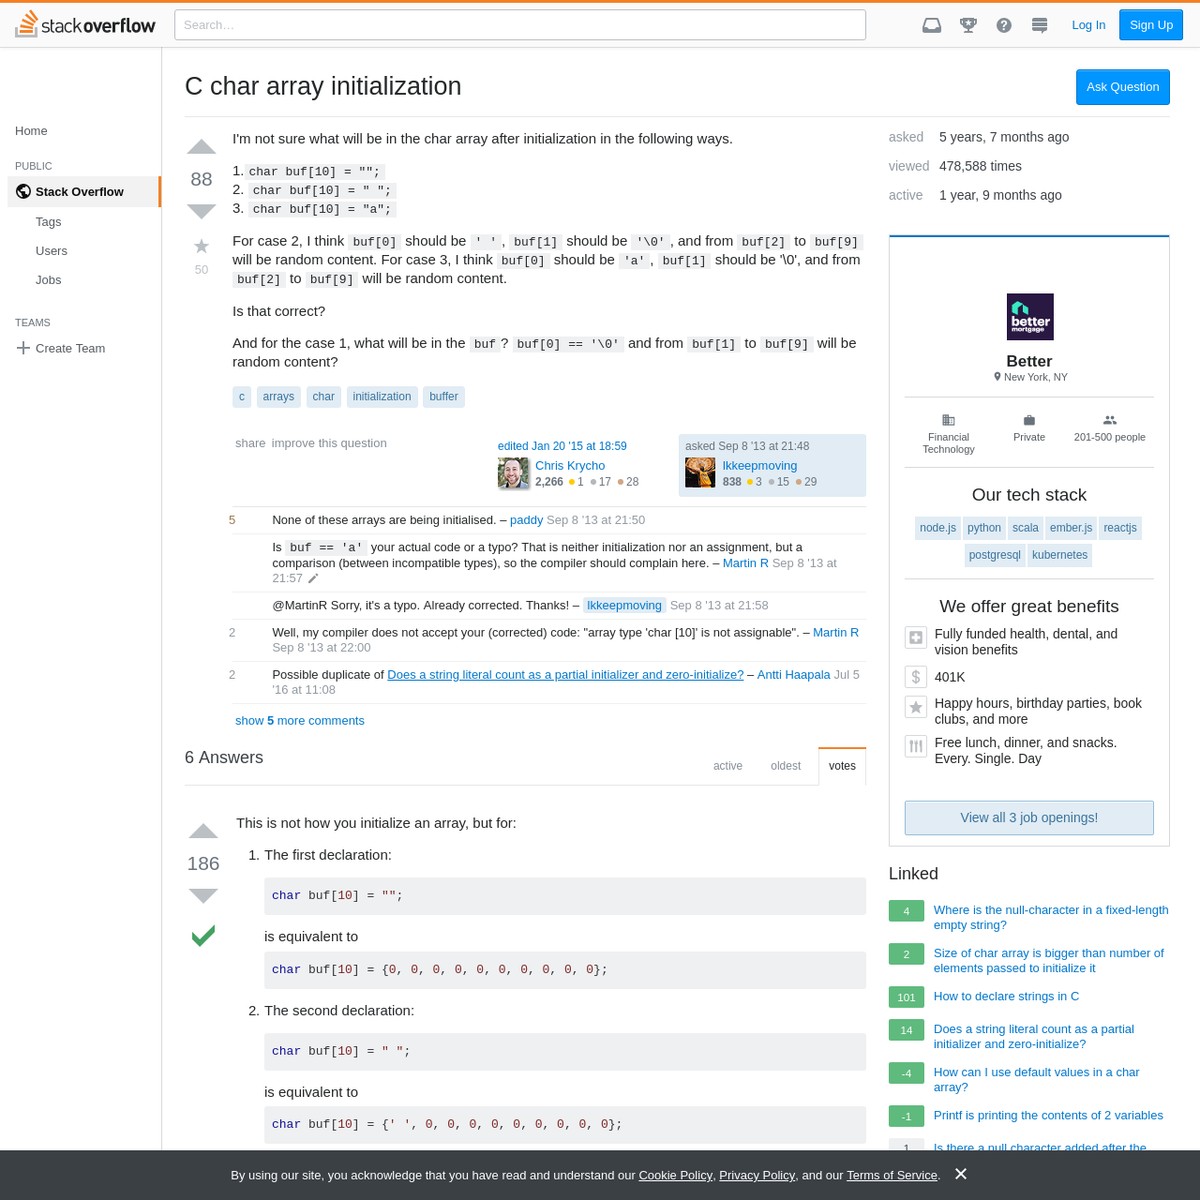Screen dimensions: 1200x1200
Task: Click the 'initialization' tag
Action: (382, 397)
